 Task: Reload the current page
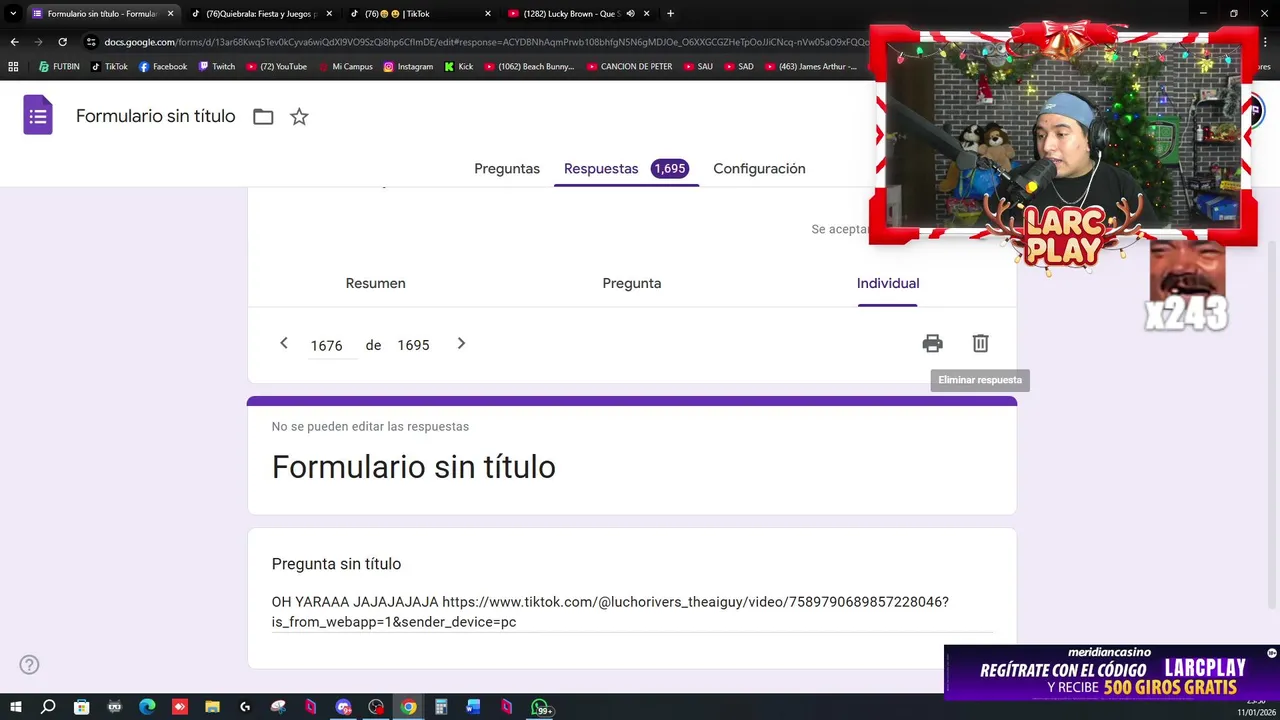click(x=62, y=42)
